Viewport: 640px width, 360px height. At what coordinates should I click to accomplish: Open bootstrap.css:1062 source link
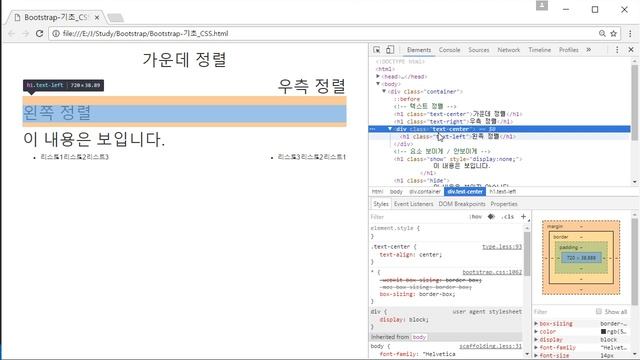(492, 272)
